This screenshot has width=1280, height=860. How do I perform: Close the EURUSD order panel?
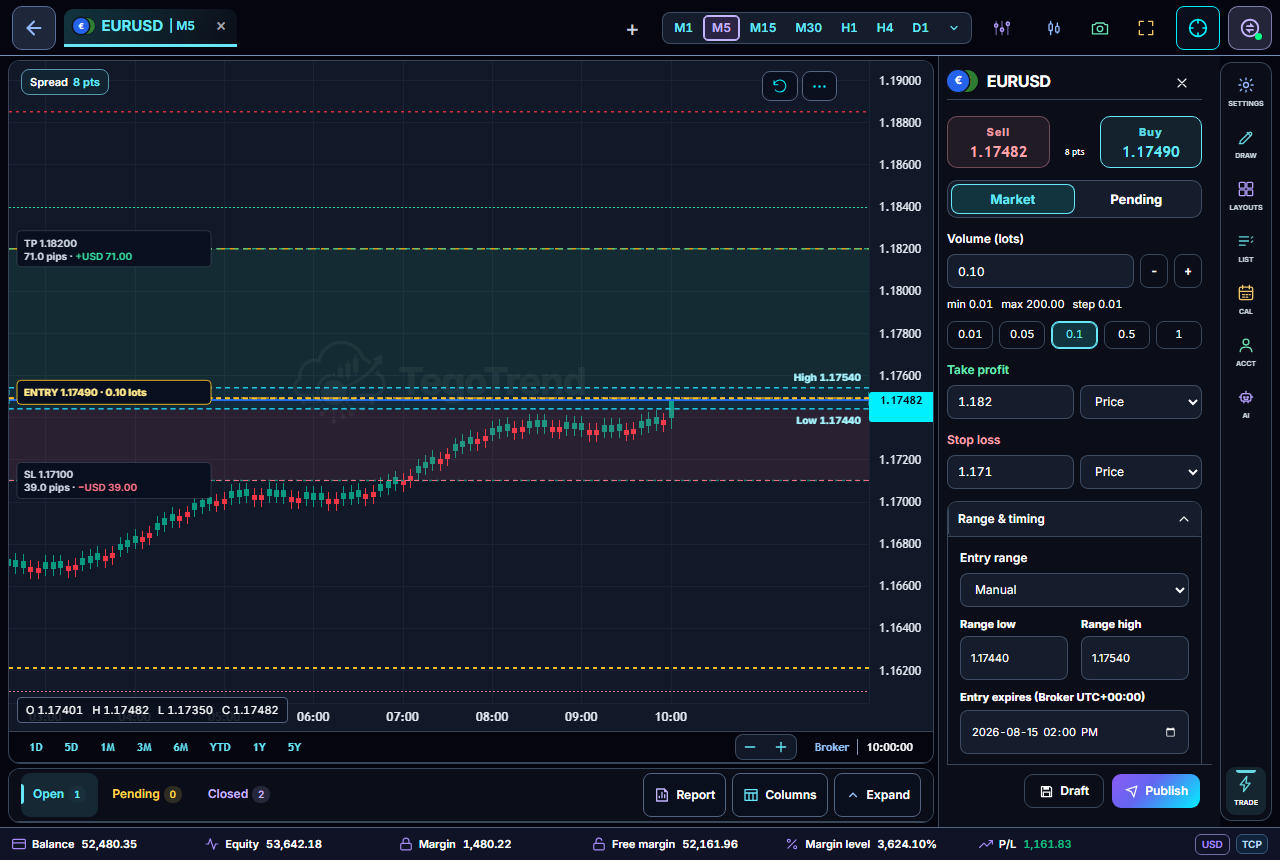(x=1182, y=82)
